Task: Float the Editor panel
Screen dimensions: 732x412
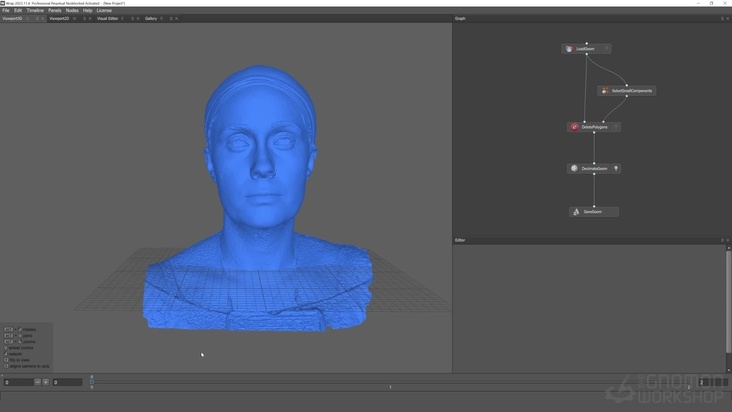Action: (x=722, y=240)
